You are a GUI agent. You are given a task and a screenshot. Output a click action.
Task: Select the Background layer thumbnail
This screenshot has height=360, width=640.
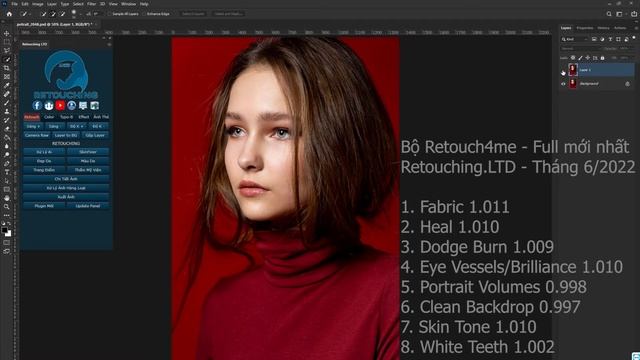click(x=573, y=84)
